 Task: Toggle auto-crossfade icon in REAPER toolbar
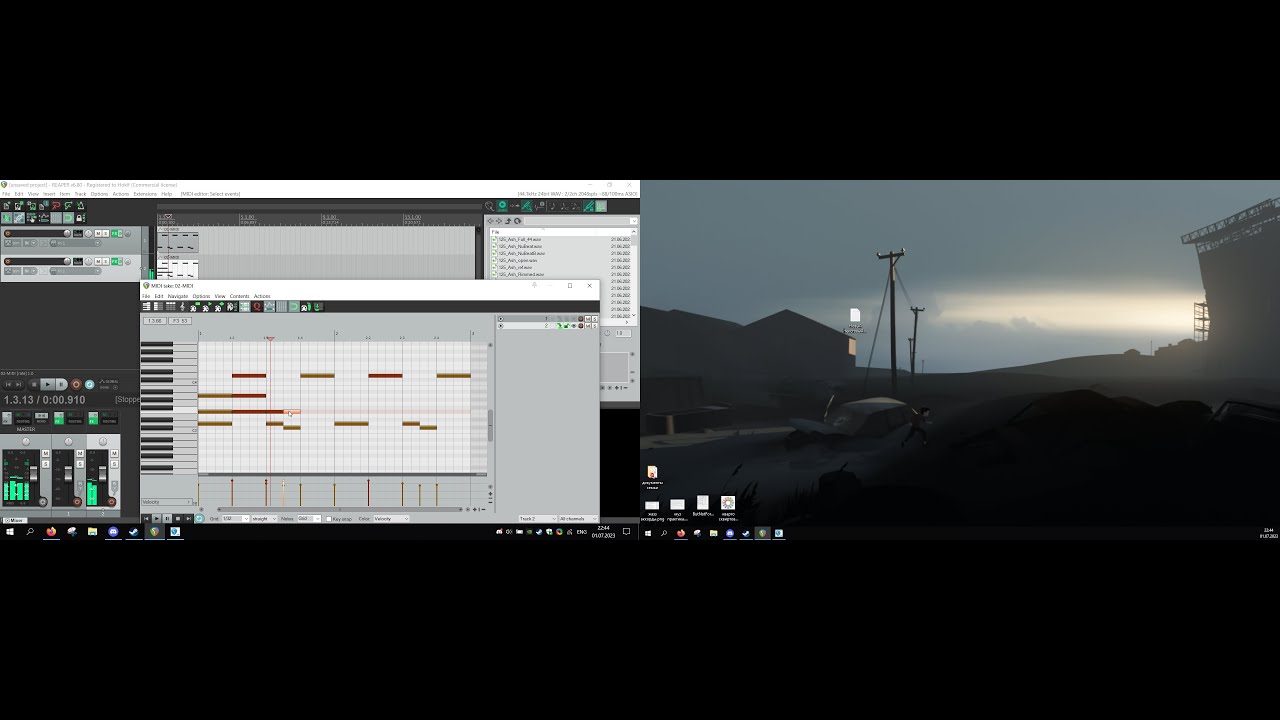click(7, 218)
